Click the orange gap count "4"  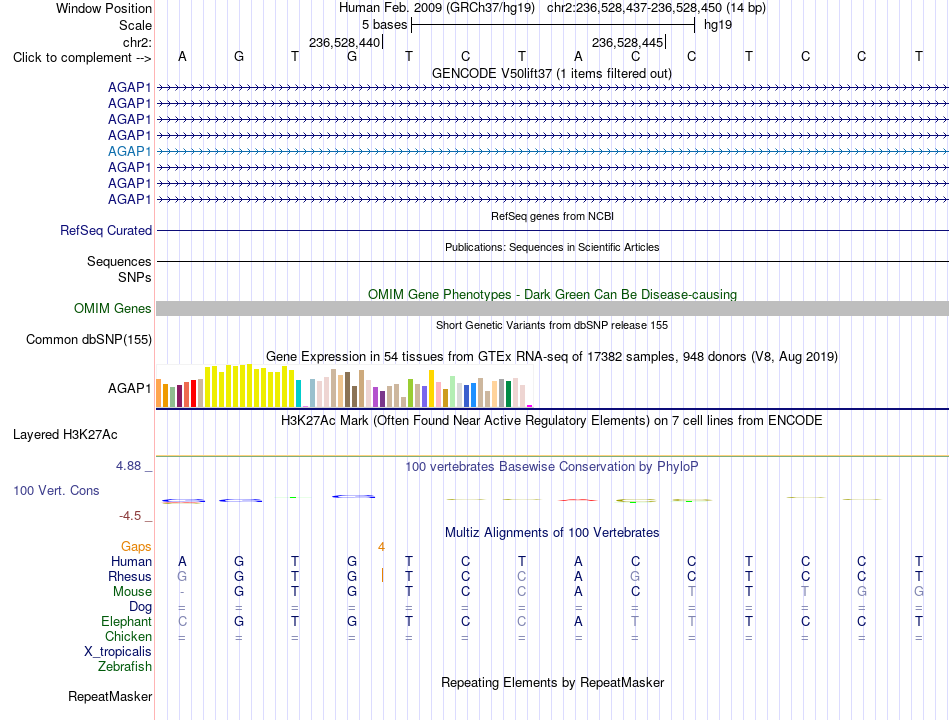[381, 547]
